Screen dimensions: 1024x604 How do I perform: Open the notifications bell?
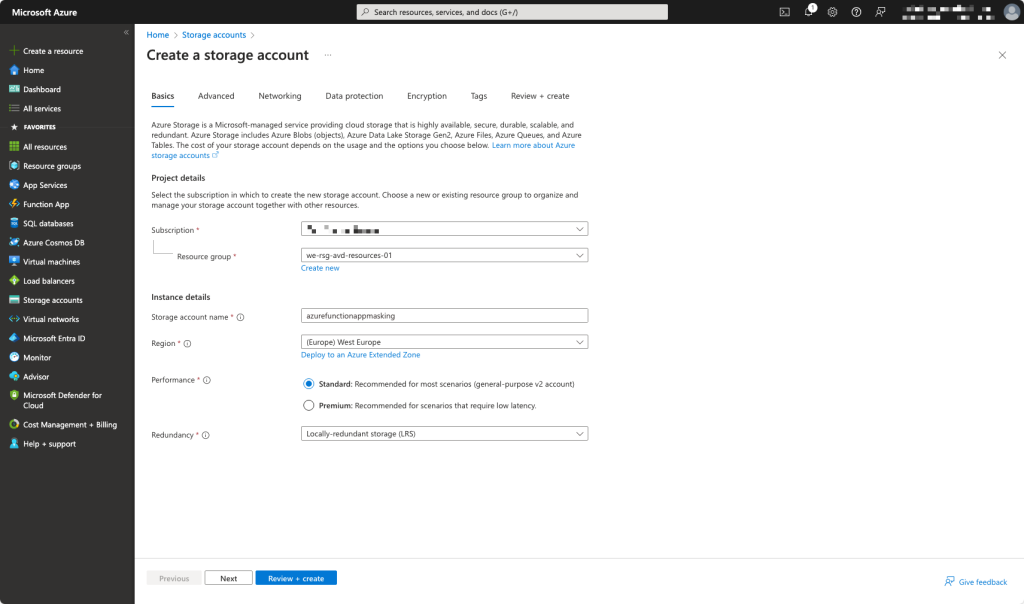(x=808, y=12)
